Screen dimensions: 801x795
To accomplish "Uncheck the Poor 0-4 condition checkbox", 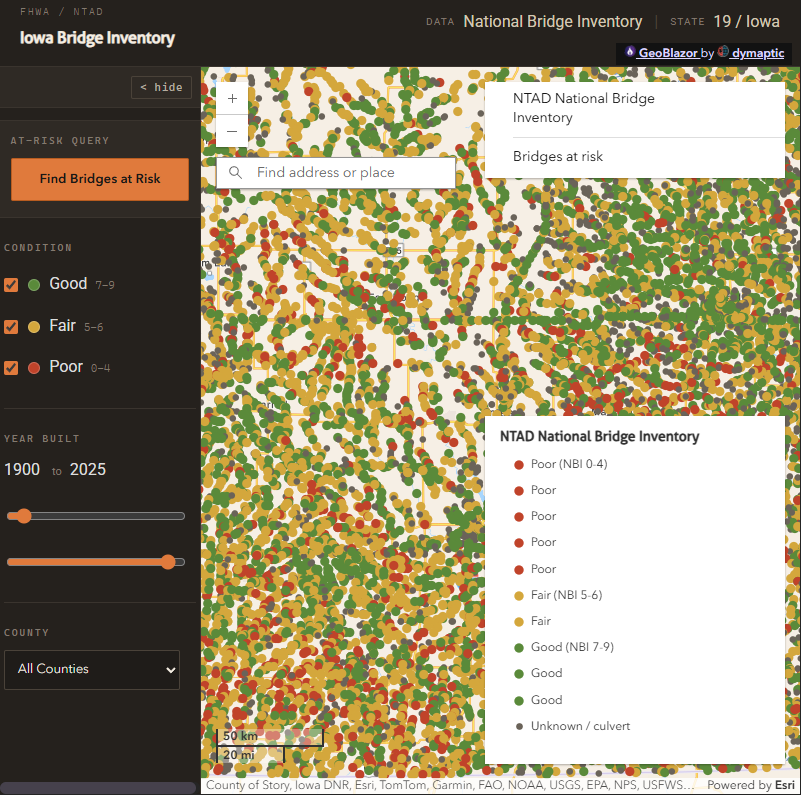I will [11, 368].
